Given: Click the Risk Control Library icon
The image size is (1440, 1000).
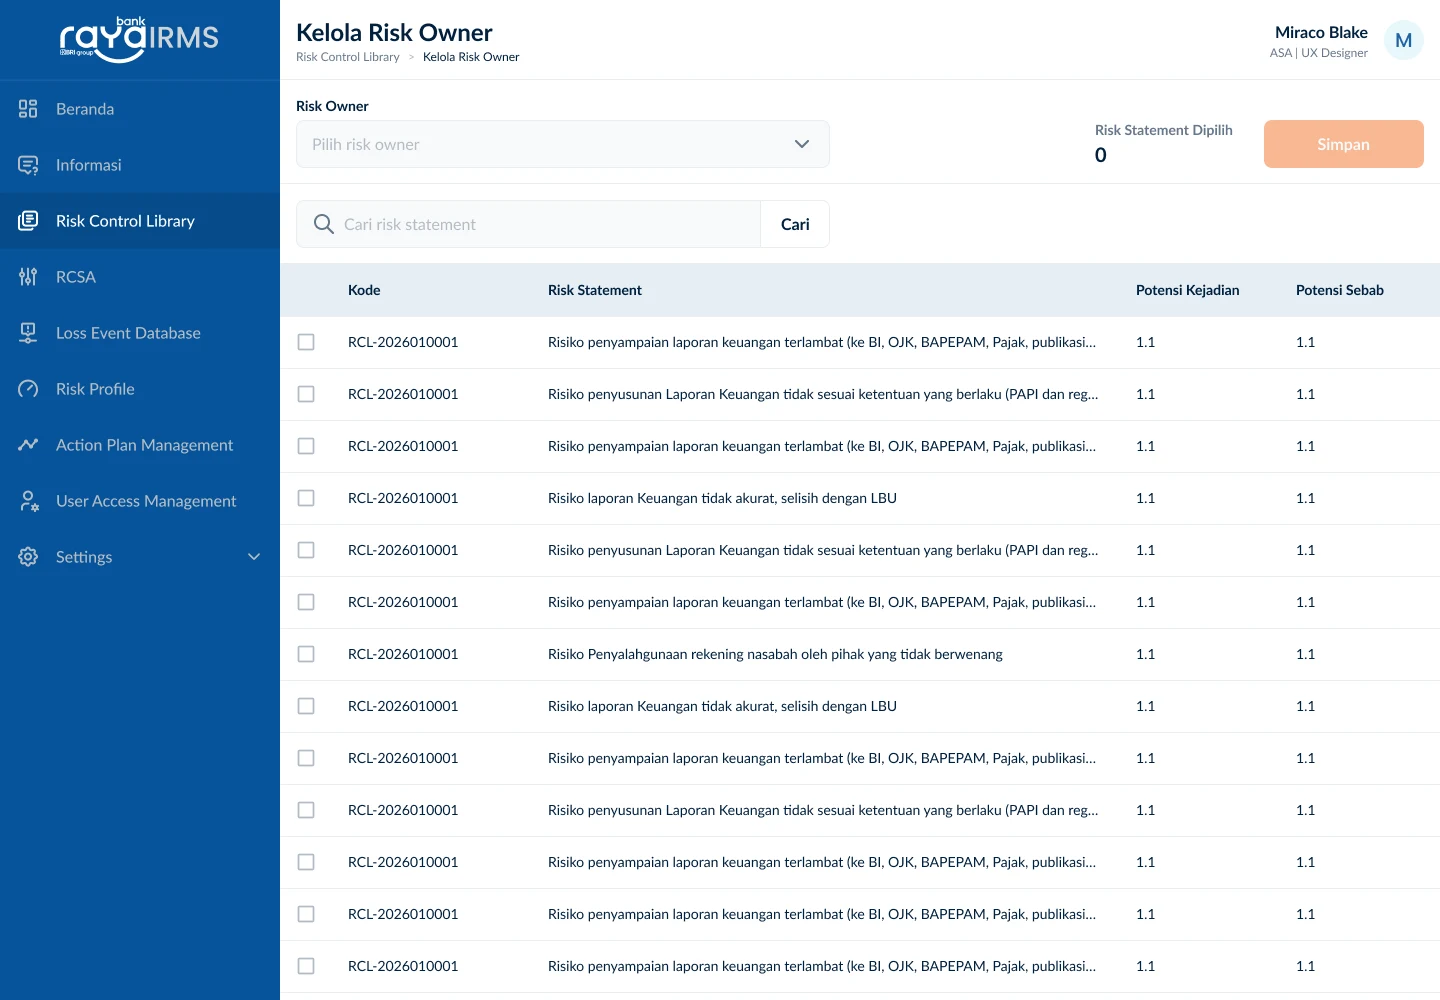Looking at the screenshot, I should [x=28, y=221].
